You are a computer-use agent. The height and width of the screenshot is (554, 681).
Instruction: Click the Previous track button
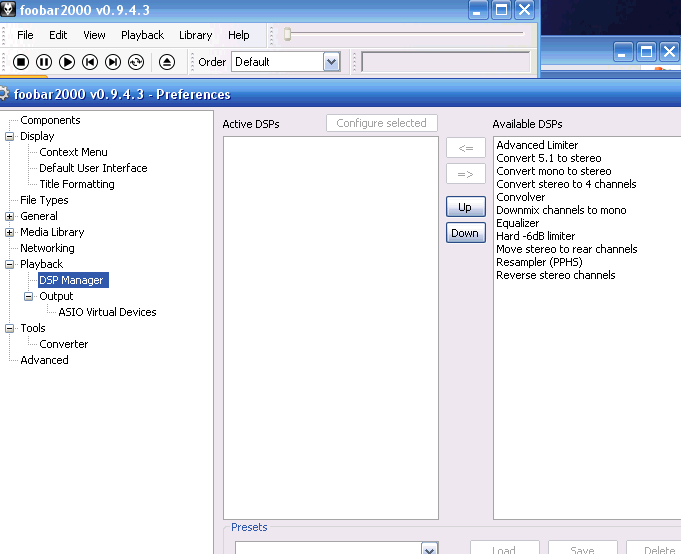click(x=90, y=62)
